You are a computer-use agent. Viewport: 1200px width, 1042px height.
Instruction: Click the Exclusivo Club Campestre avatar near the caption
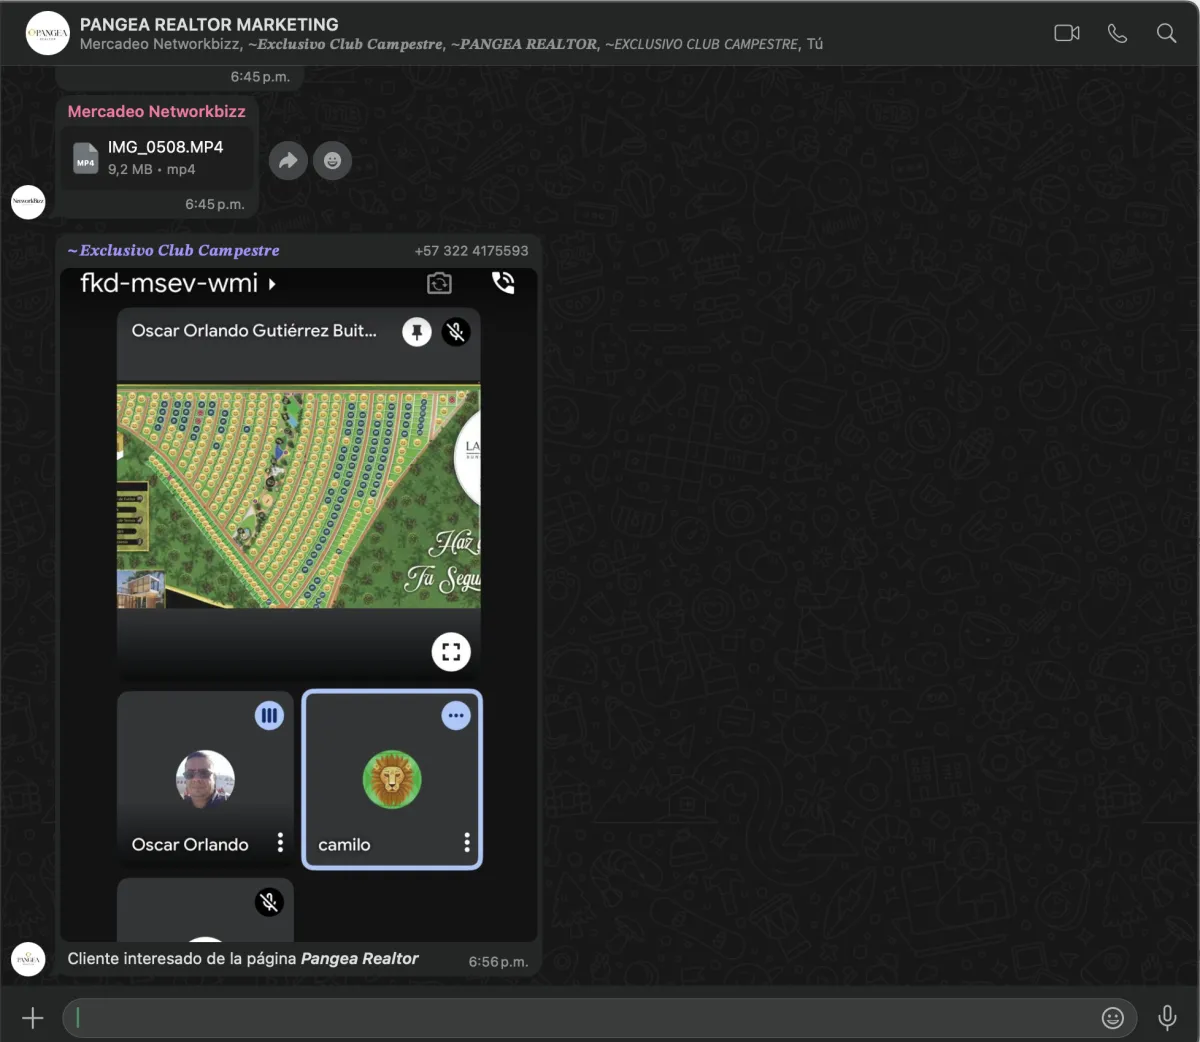(x=28, y=959)
